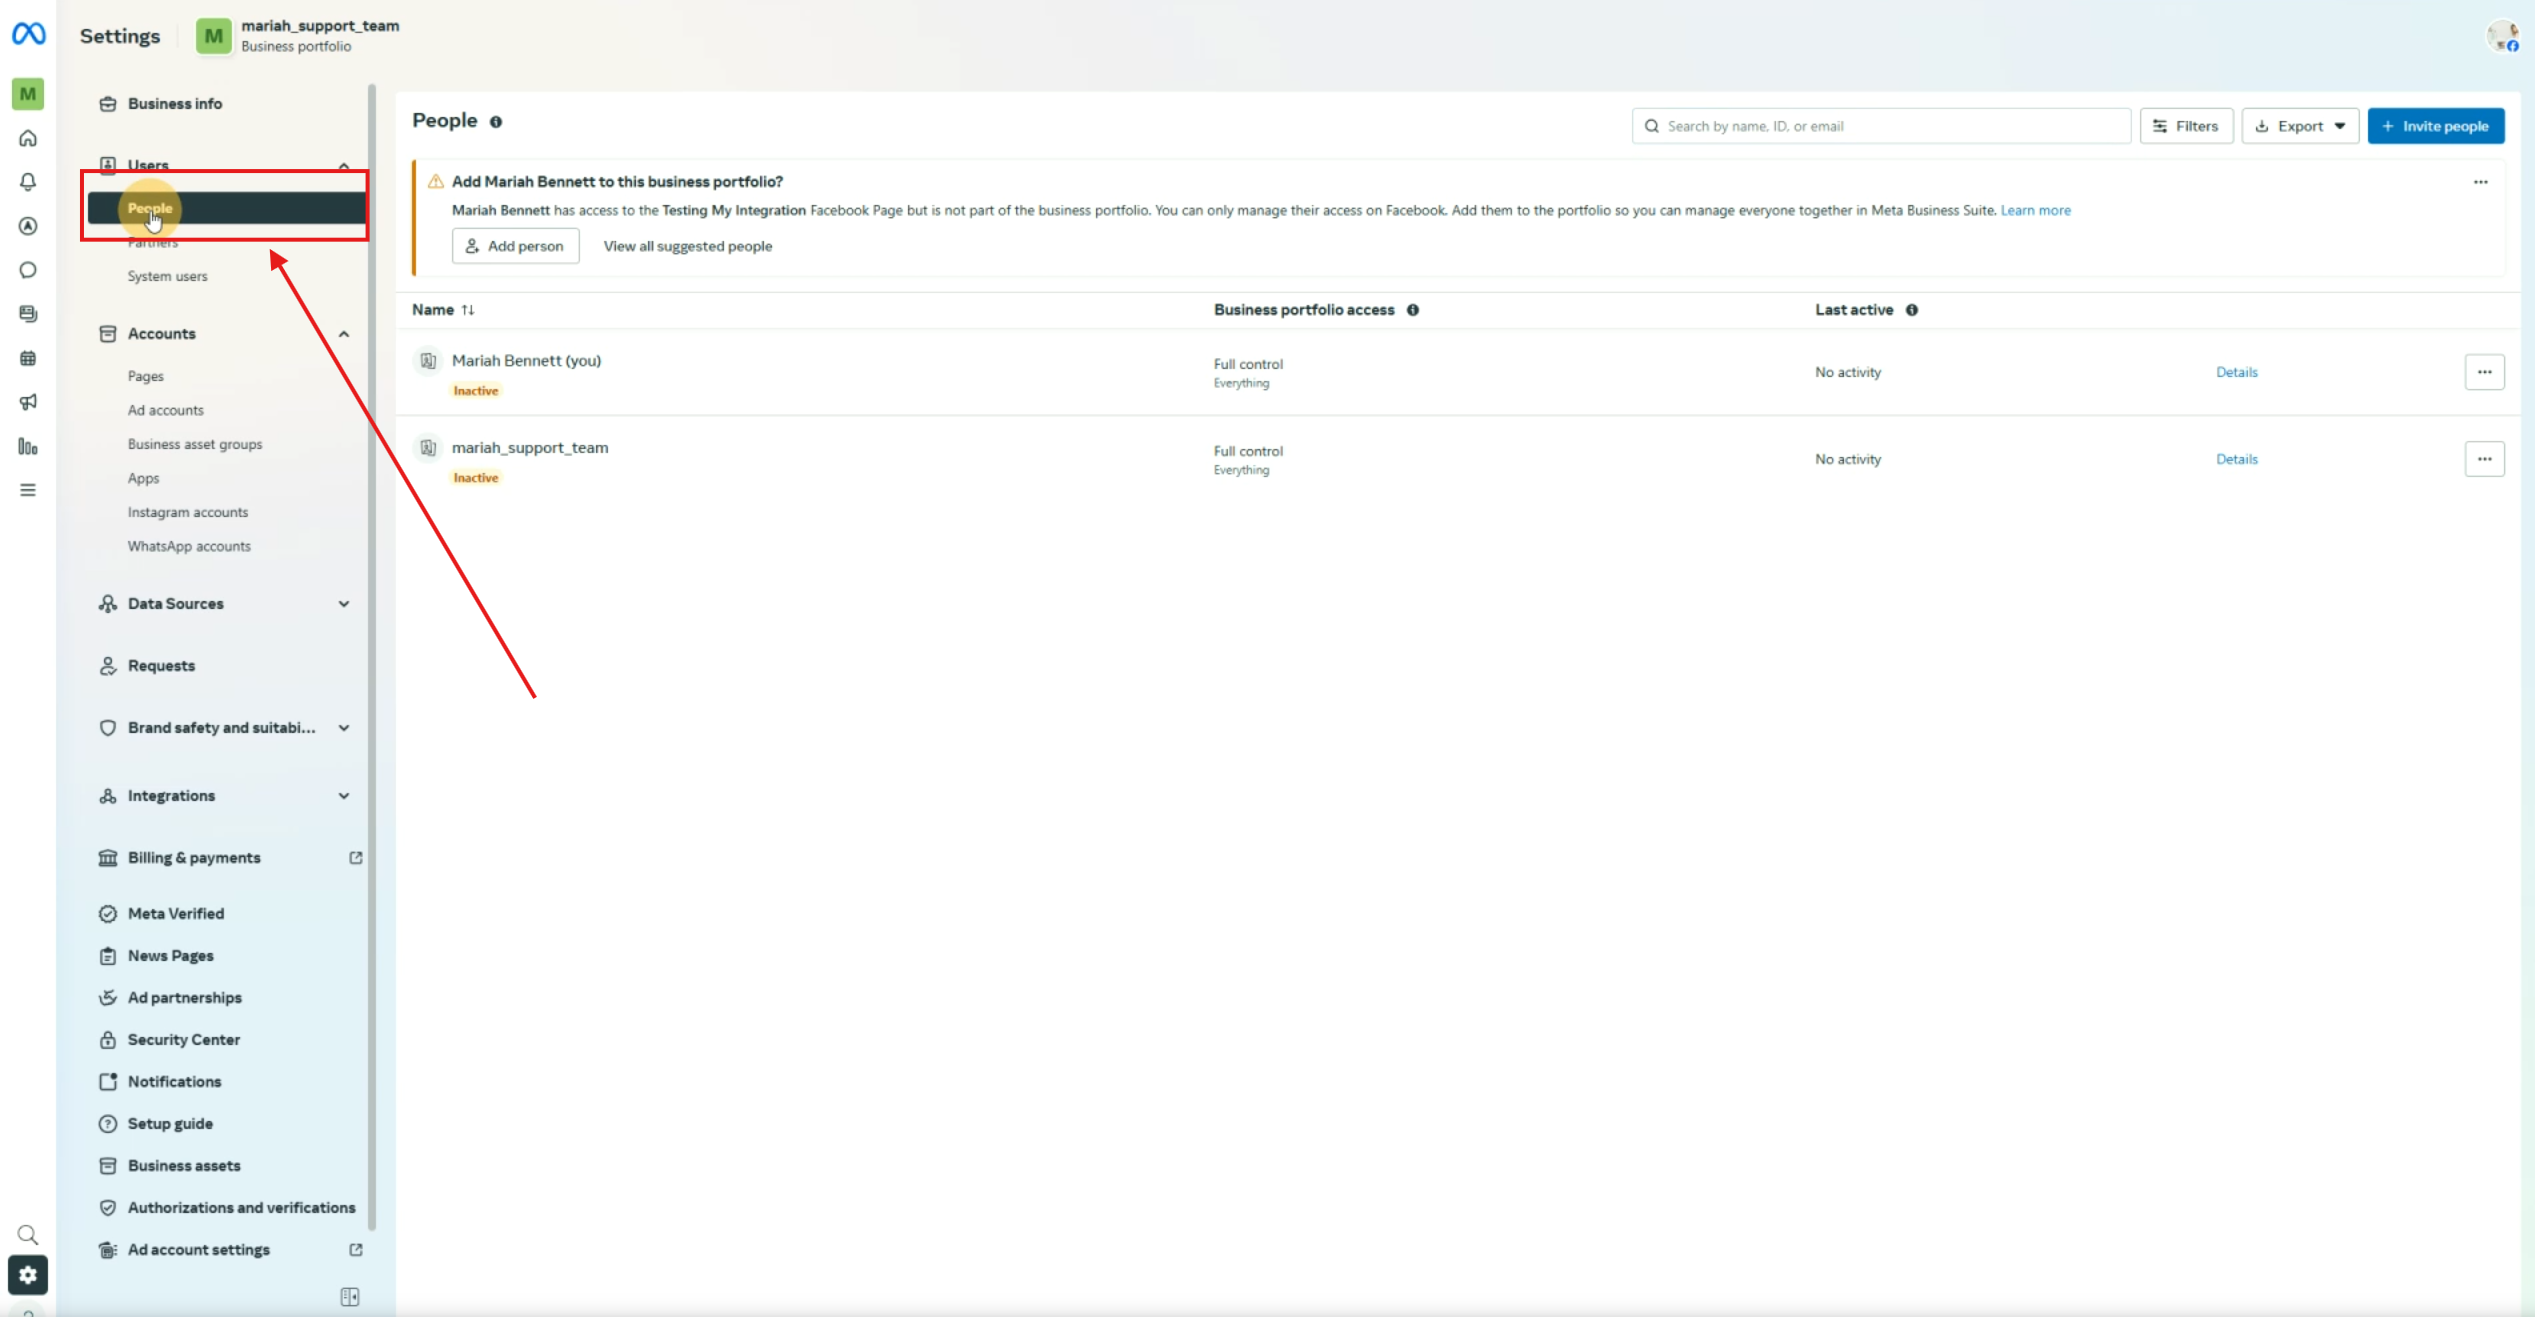Open the Planner calendar icon
Viewport: 2535px width, 1317px height.
tap(28, 358)
